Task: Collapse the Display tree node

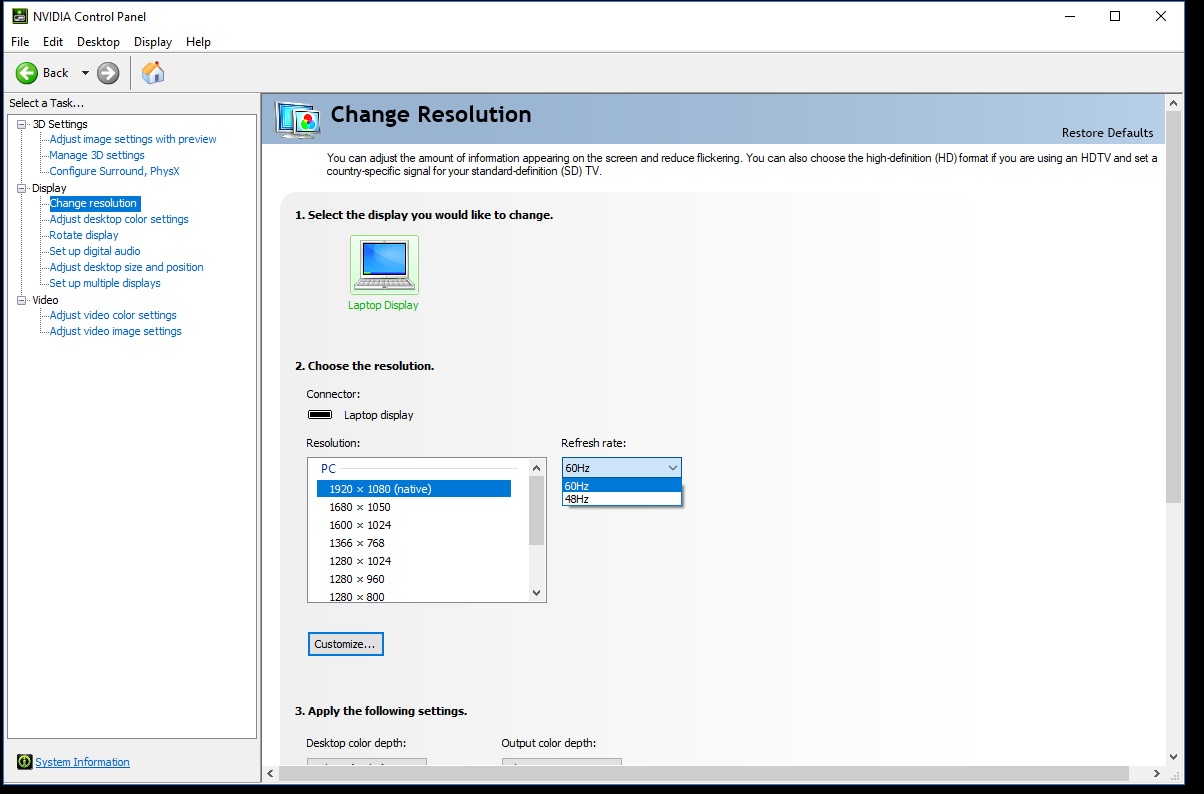Action: pos(22,188)
